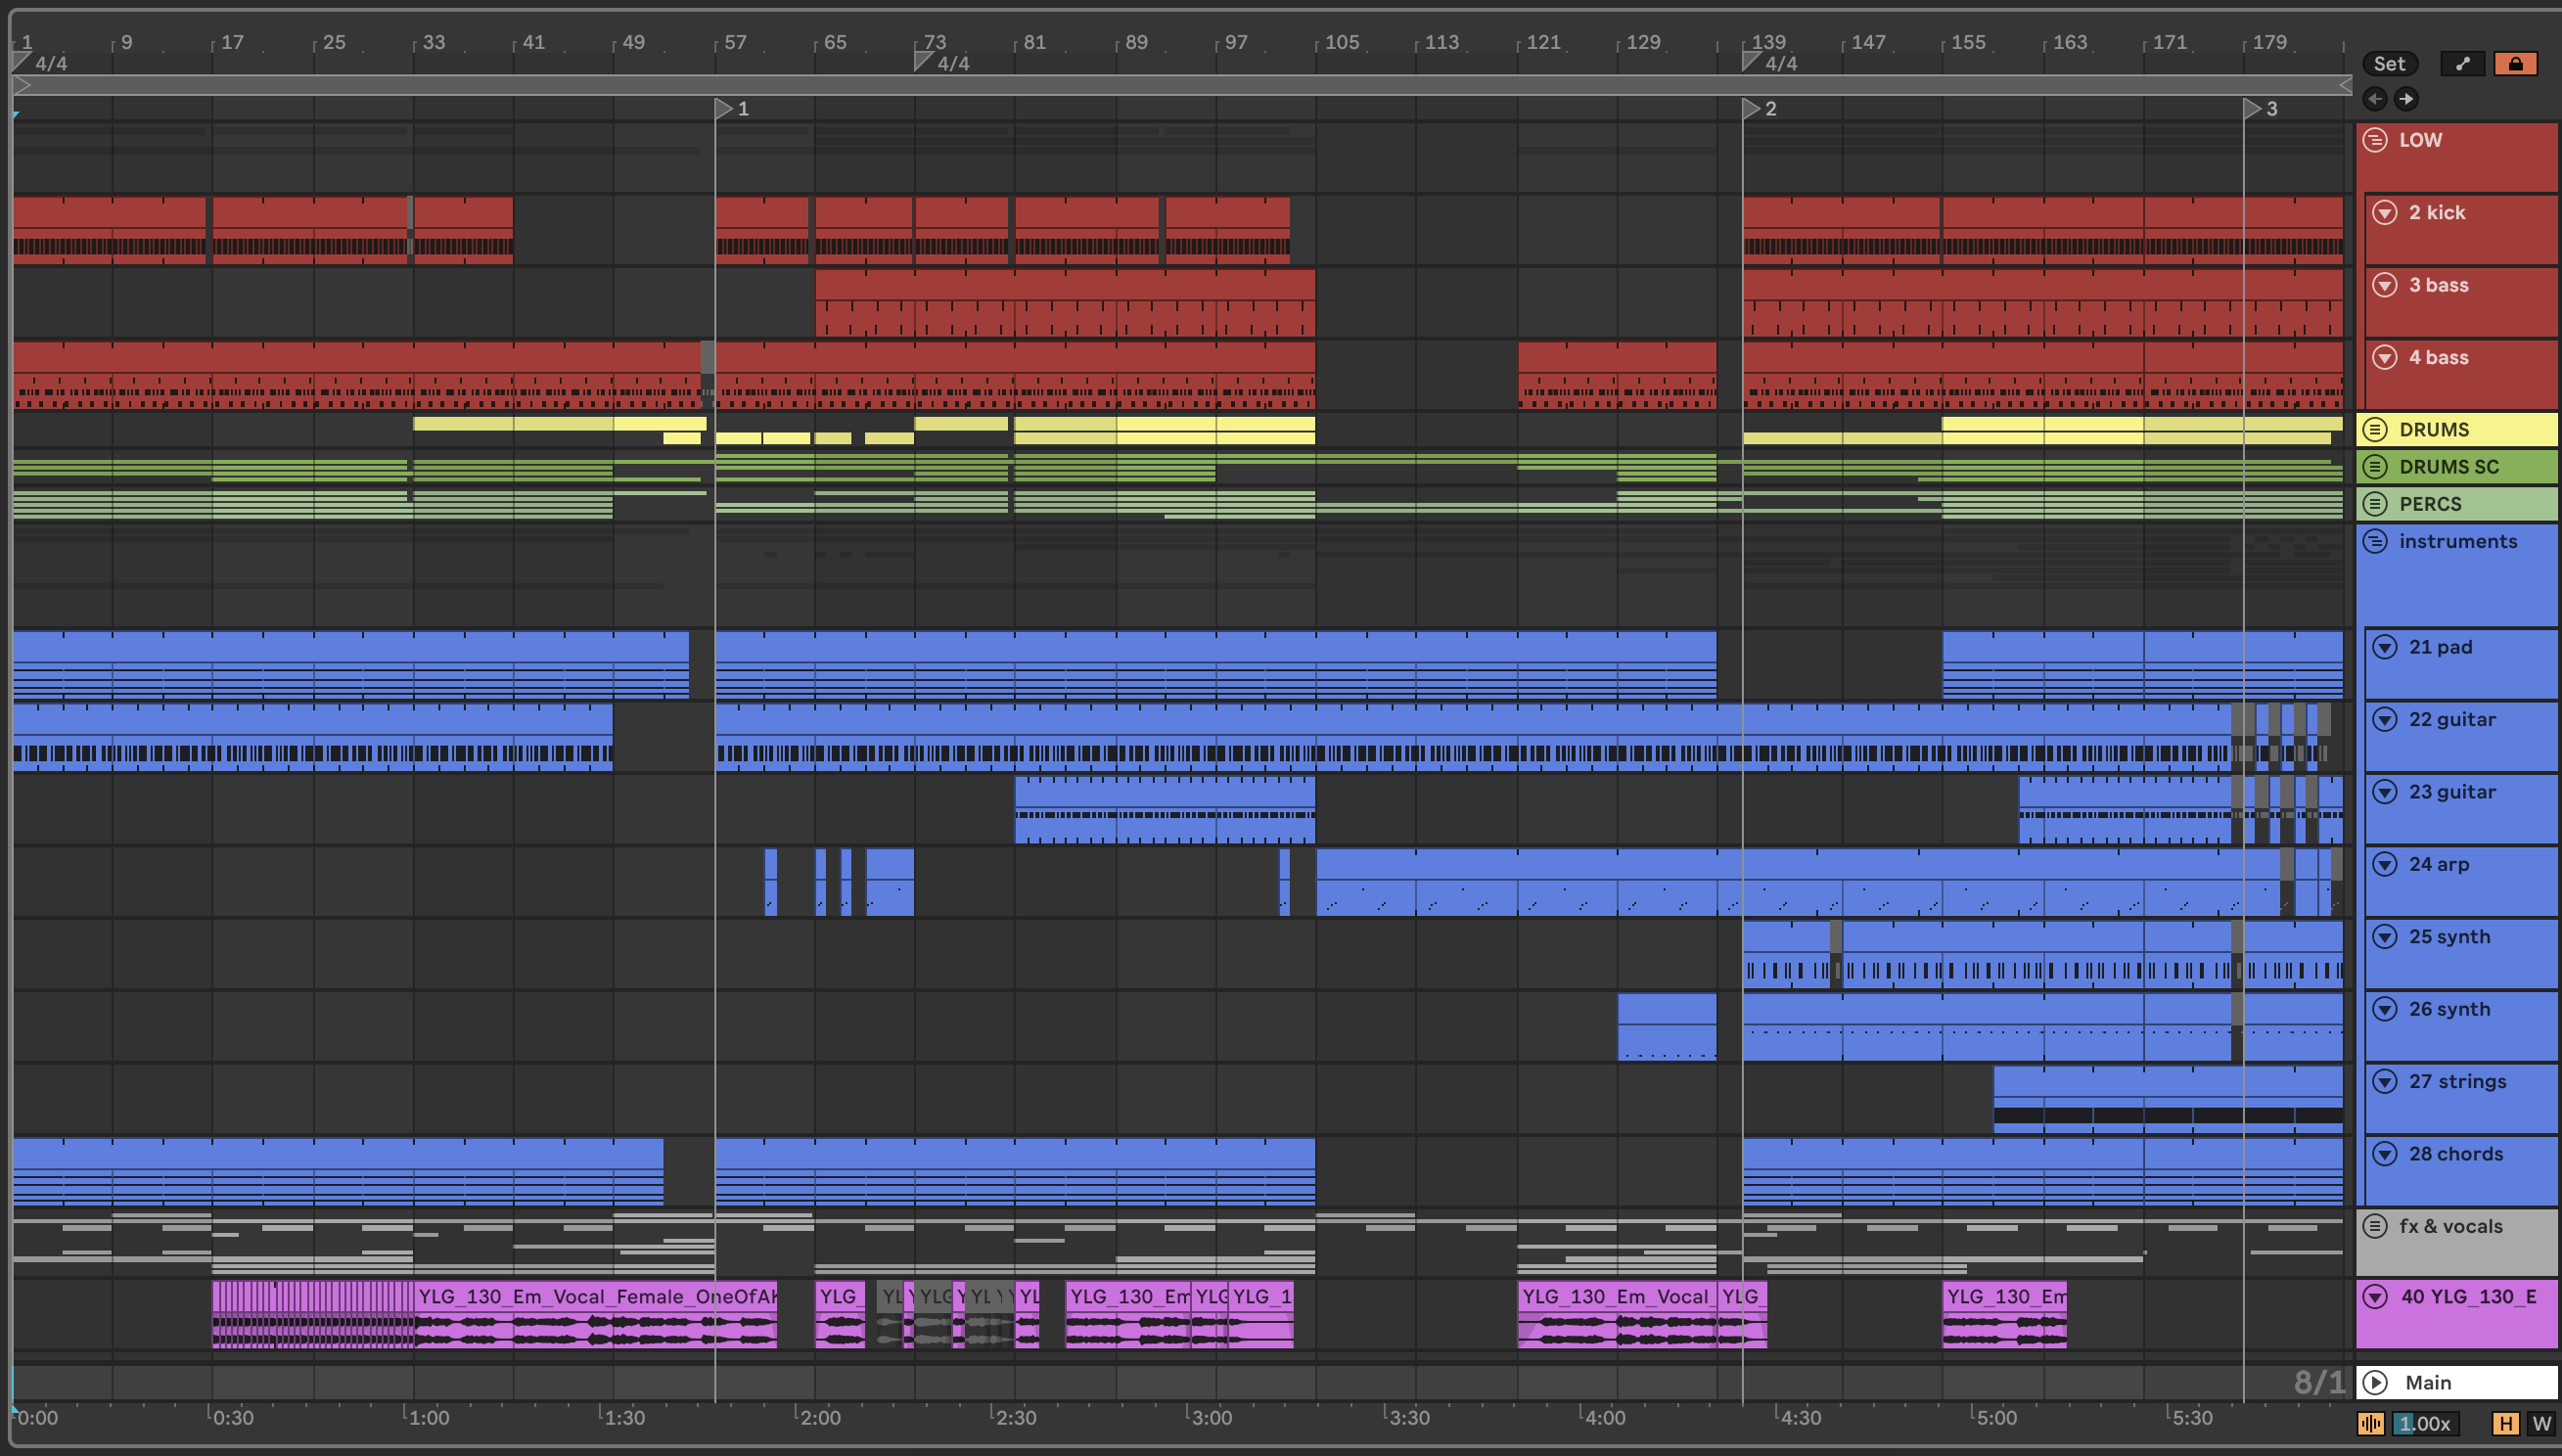Click the Main track play icon

[x=2376, y=1383]
